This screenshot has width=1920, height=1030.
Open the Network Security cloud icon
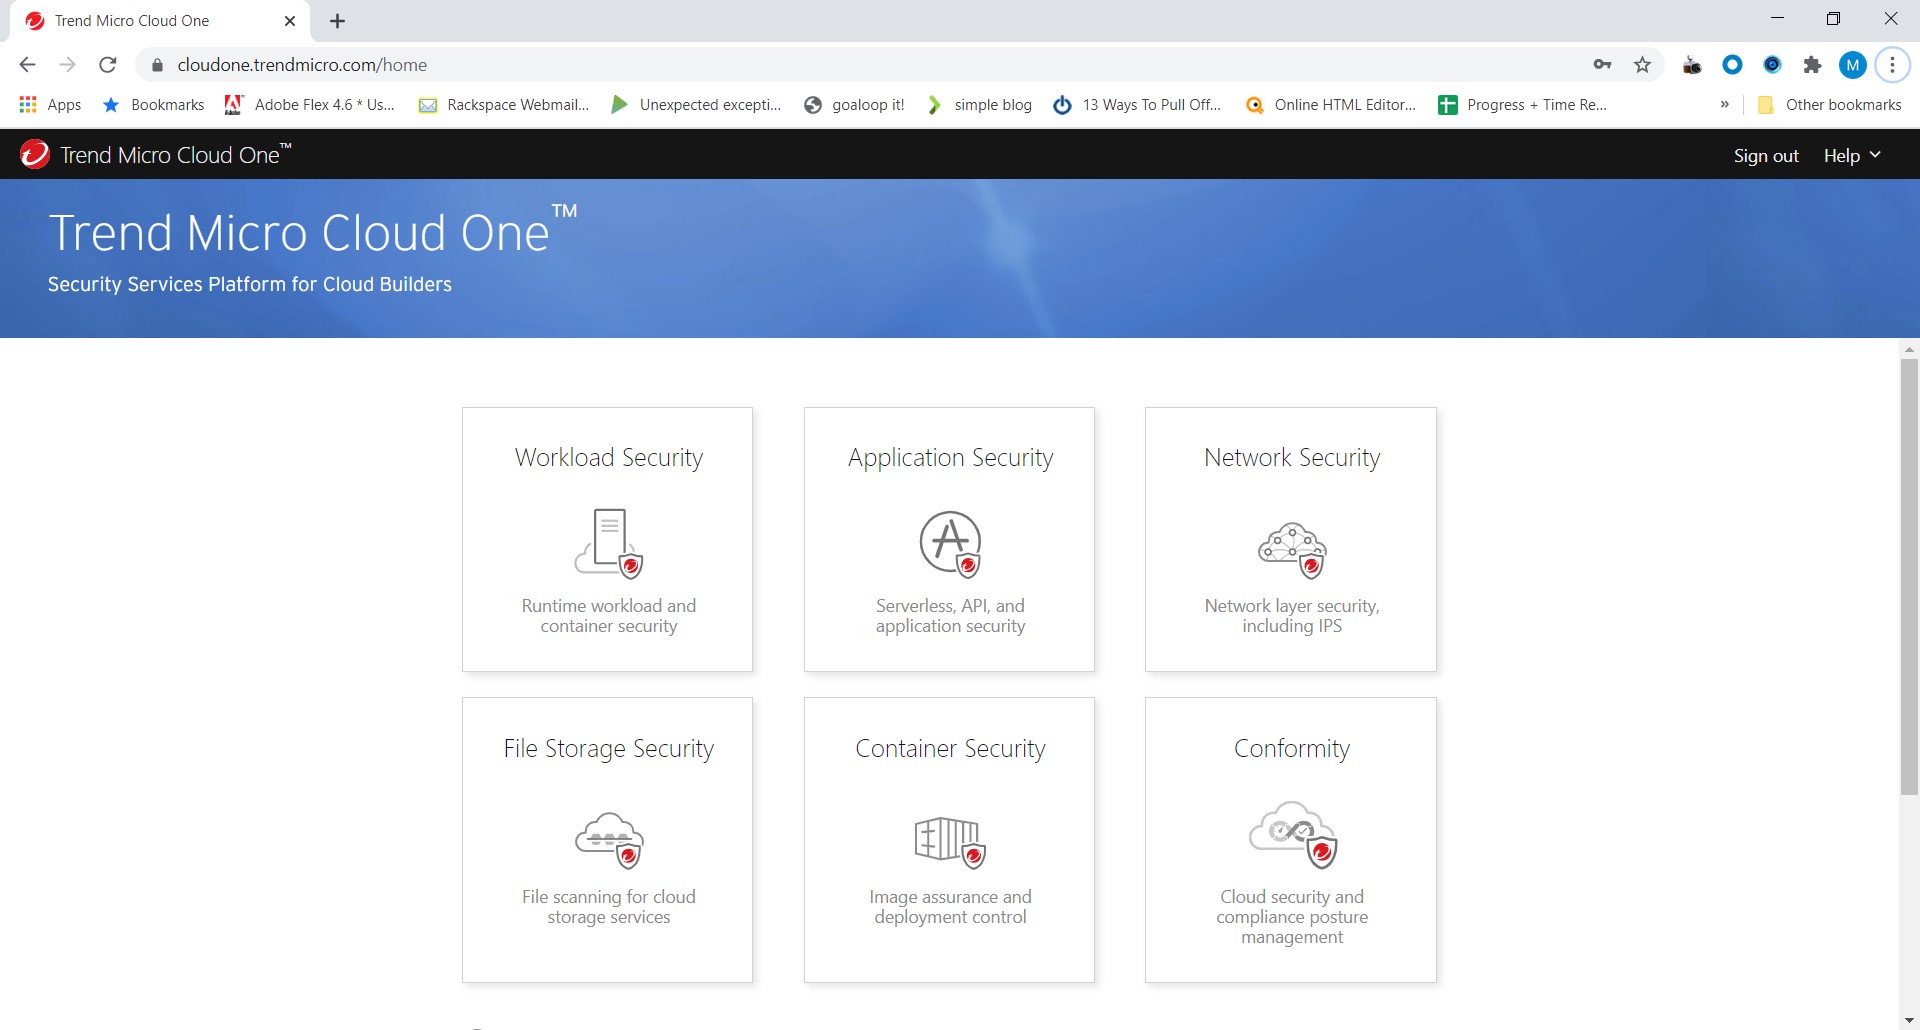[1292, 550]
